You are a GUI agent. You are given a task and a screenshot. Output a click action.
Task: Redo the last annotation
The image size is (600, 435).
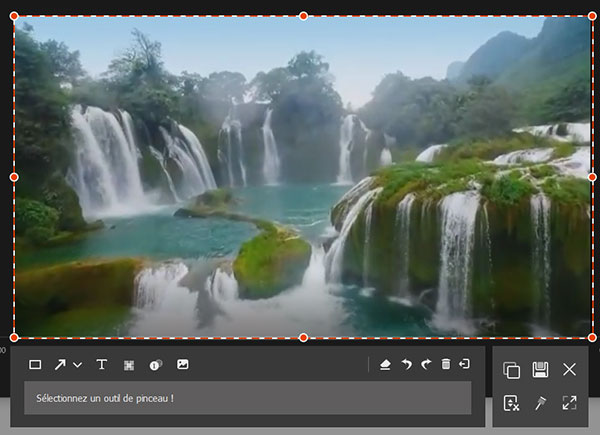(426, 365)
